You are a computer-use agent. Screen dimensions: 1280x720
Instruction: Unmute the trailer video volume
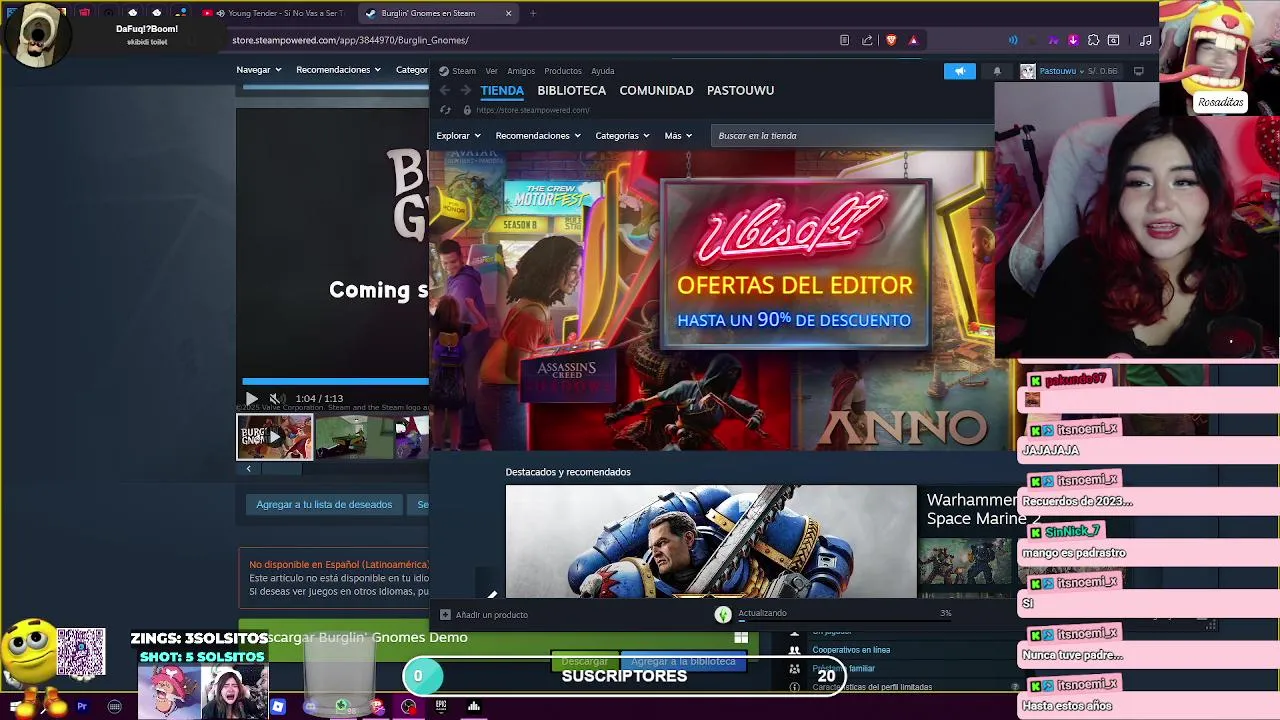click(276, 398)
